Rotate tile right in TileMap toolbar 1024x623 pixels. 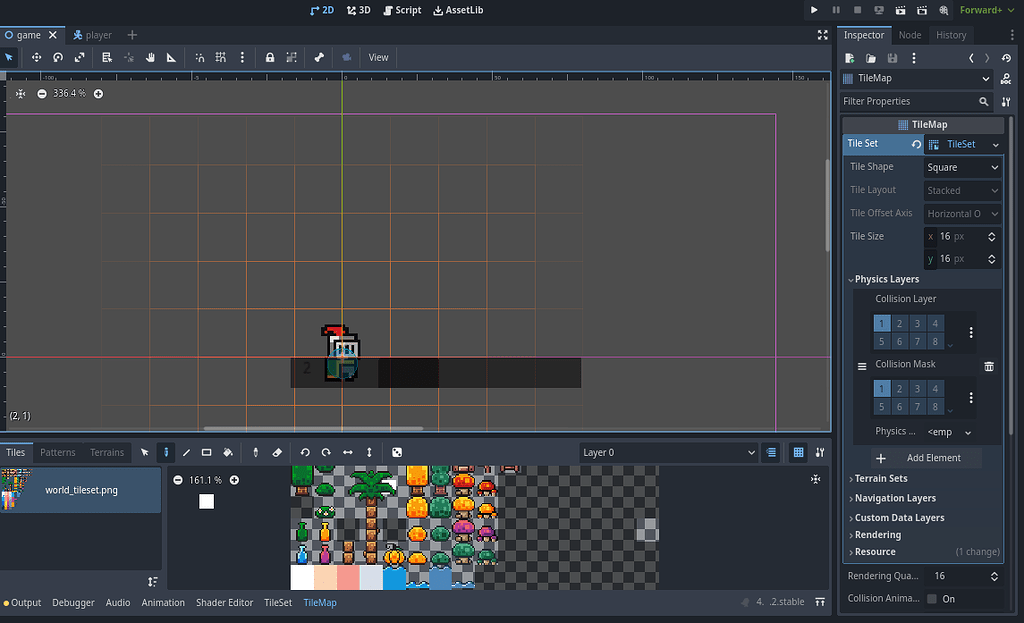point(326,452)
